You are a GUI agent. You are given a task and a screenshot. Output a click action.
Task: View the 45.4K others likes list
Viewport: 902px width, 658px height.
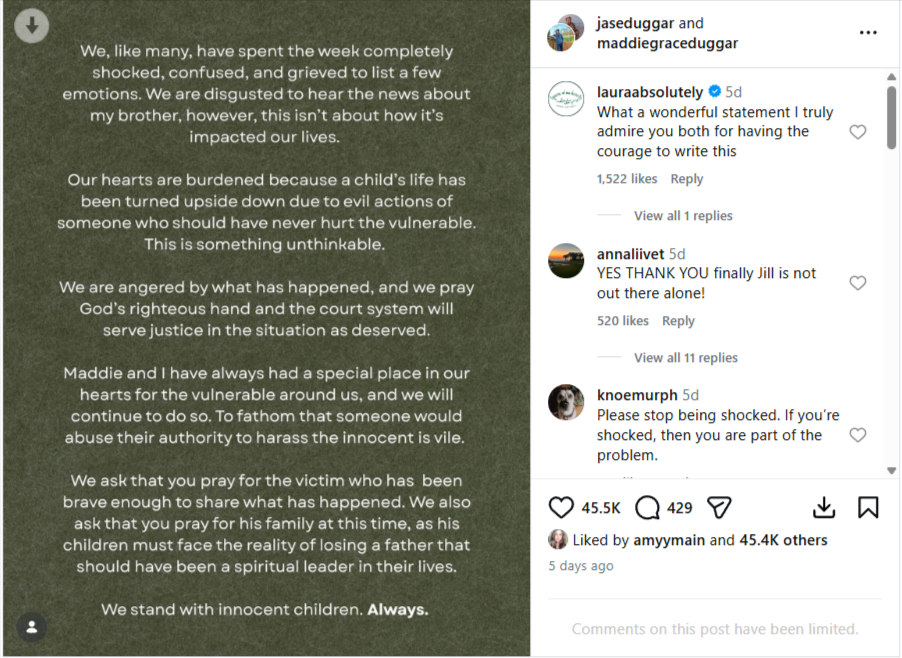[x=783, y=540]
